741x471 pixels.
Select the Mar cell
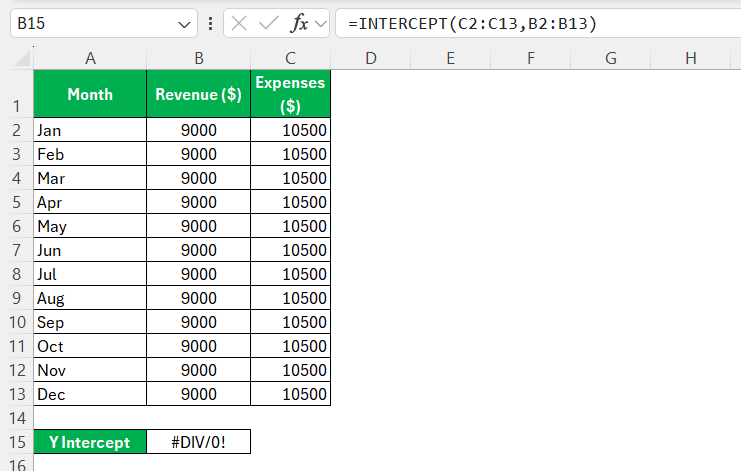[x=90, y=178]
